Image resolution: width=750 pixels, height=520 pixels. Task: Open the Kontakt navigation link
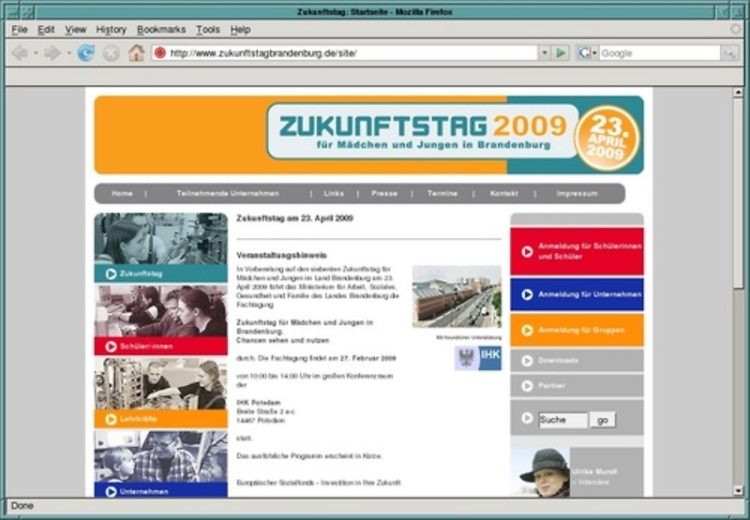pos(504,193)
